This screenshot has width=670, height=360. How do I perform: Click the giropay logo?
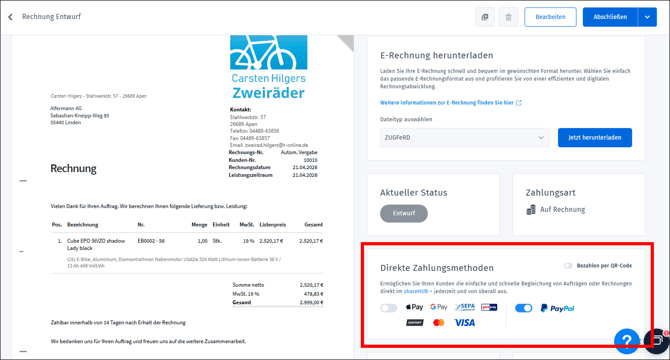click(x=489, y=307)
